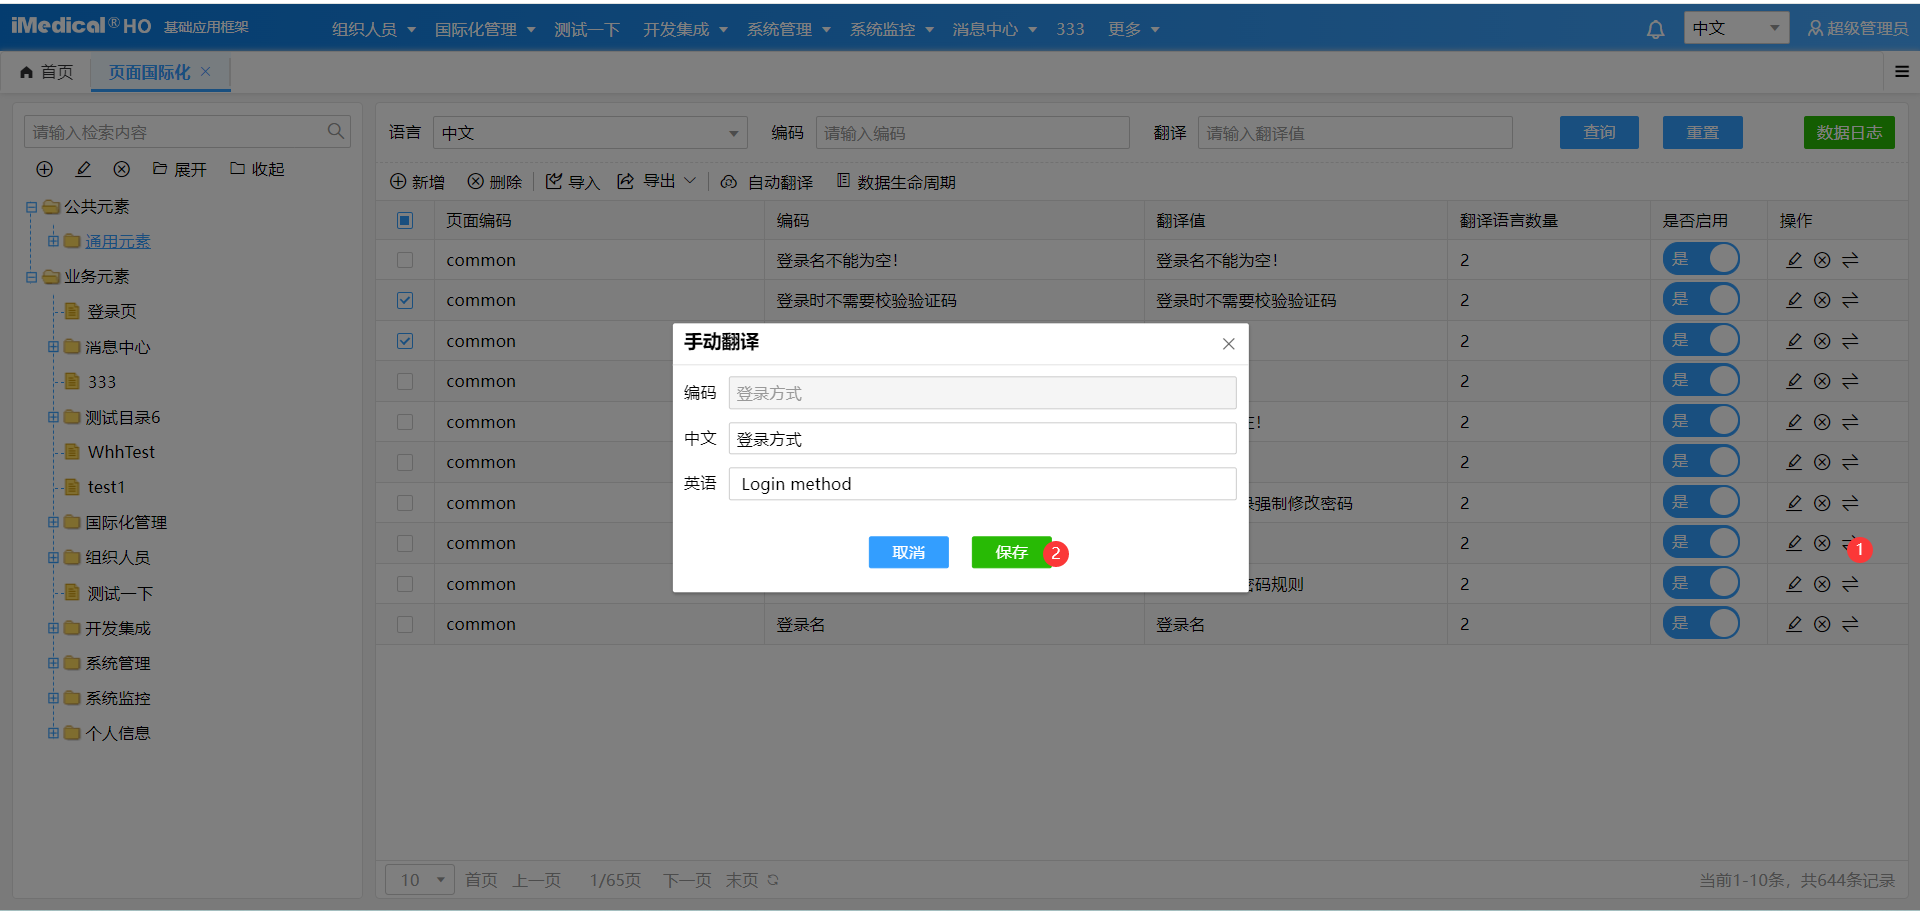Viewport: 1920px width, 911px height.
Task: Expand the 系统管理 tree node
Action: (53, 663)
